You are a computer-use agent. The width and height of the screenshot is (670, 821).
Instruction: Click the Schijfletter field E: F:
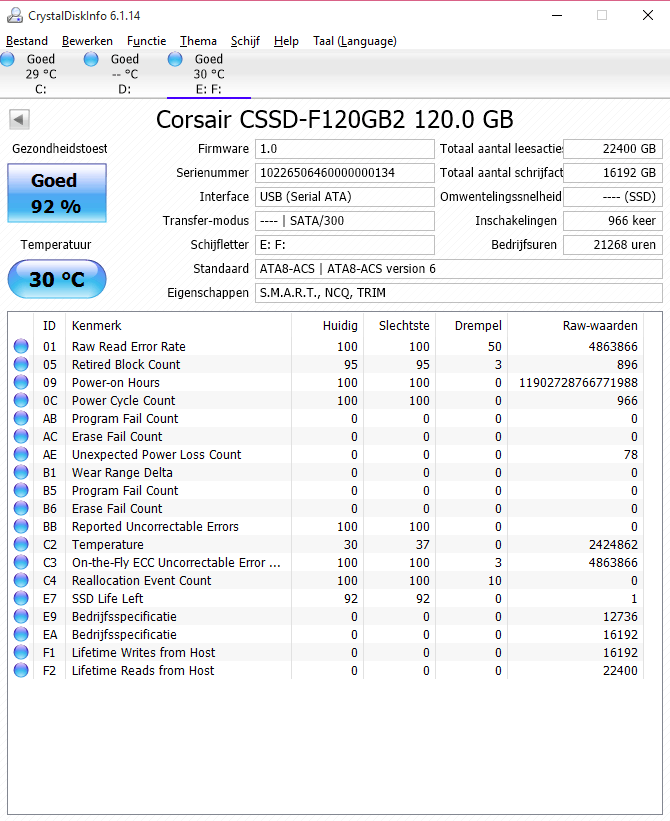point(344,245)
